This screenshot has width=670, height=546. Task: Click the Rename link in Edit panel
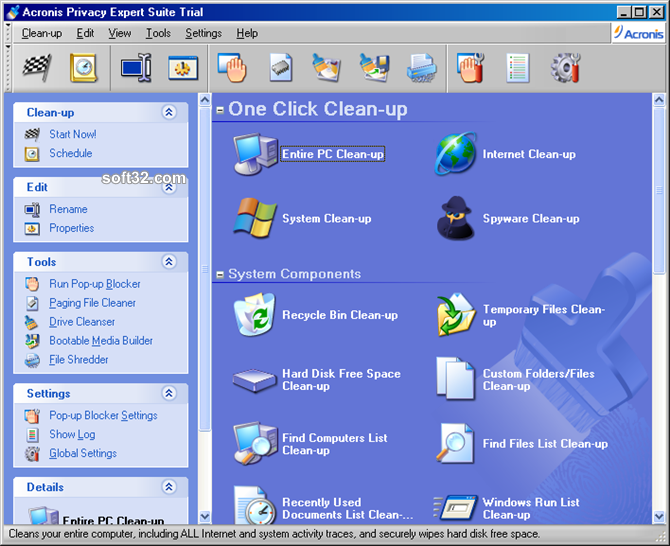point(68,209)
